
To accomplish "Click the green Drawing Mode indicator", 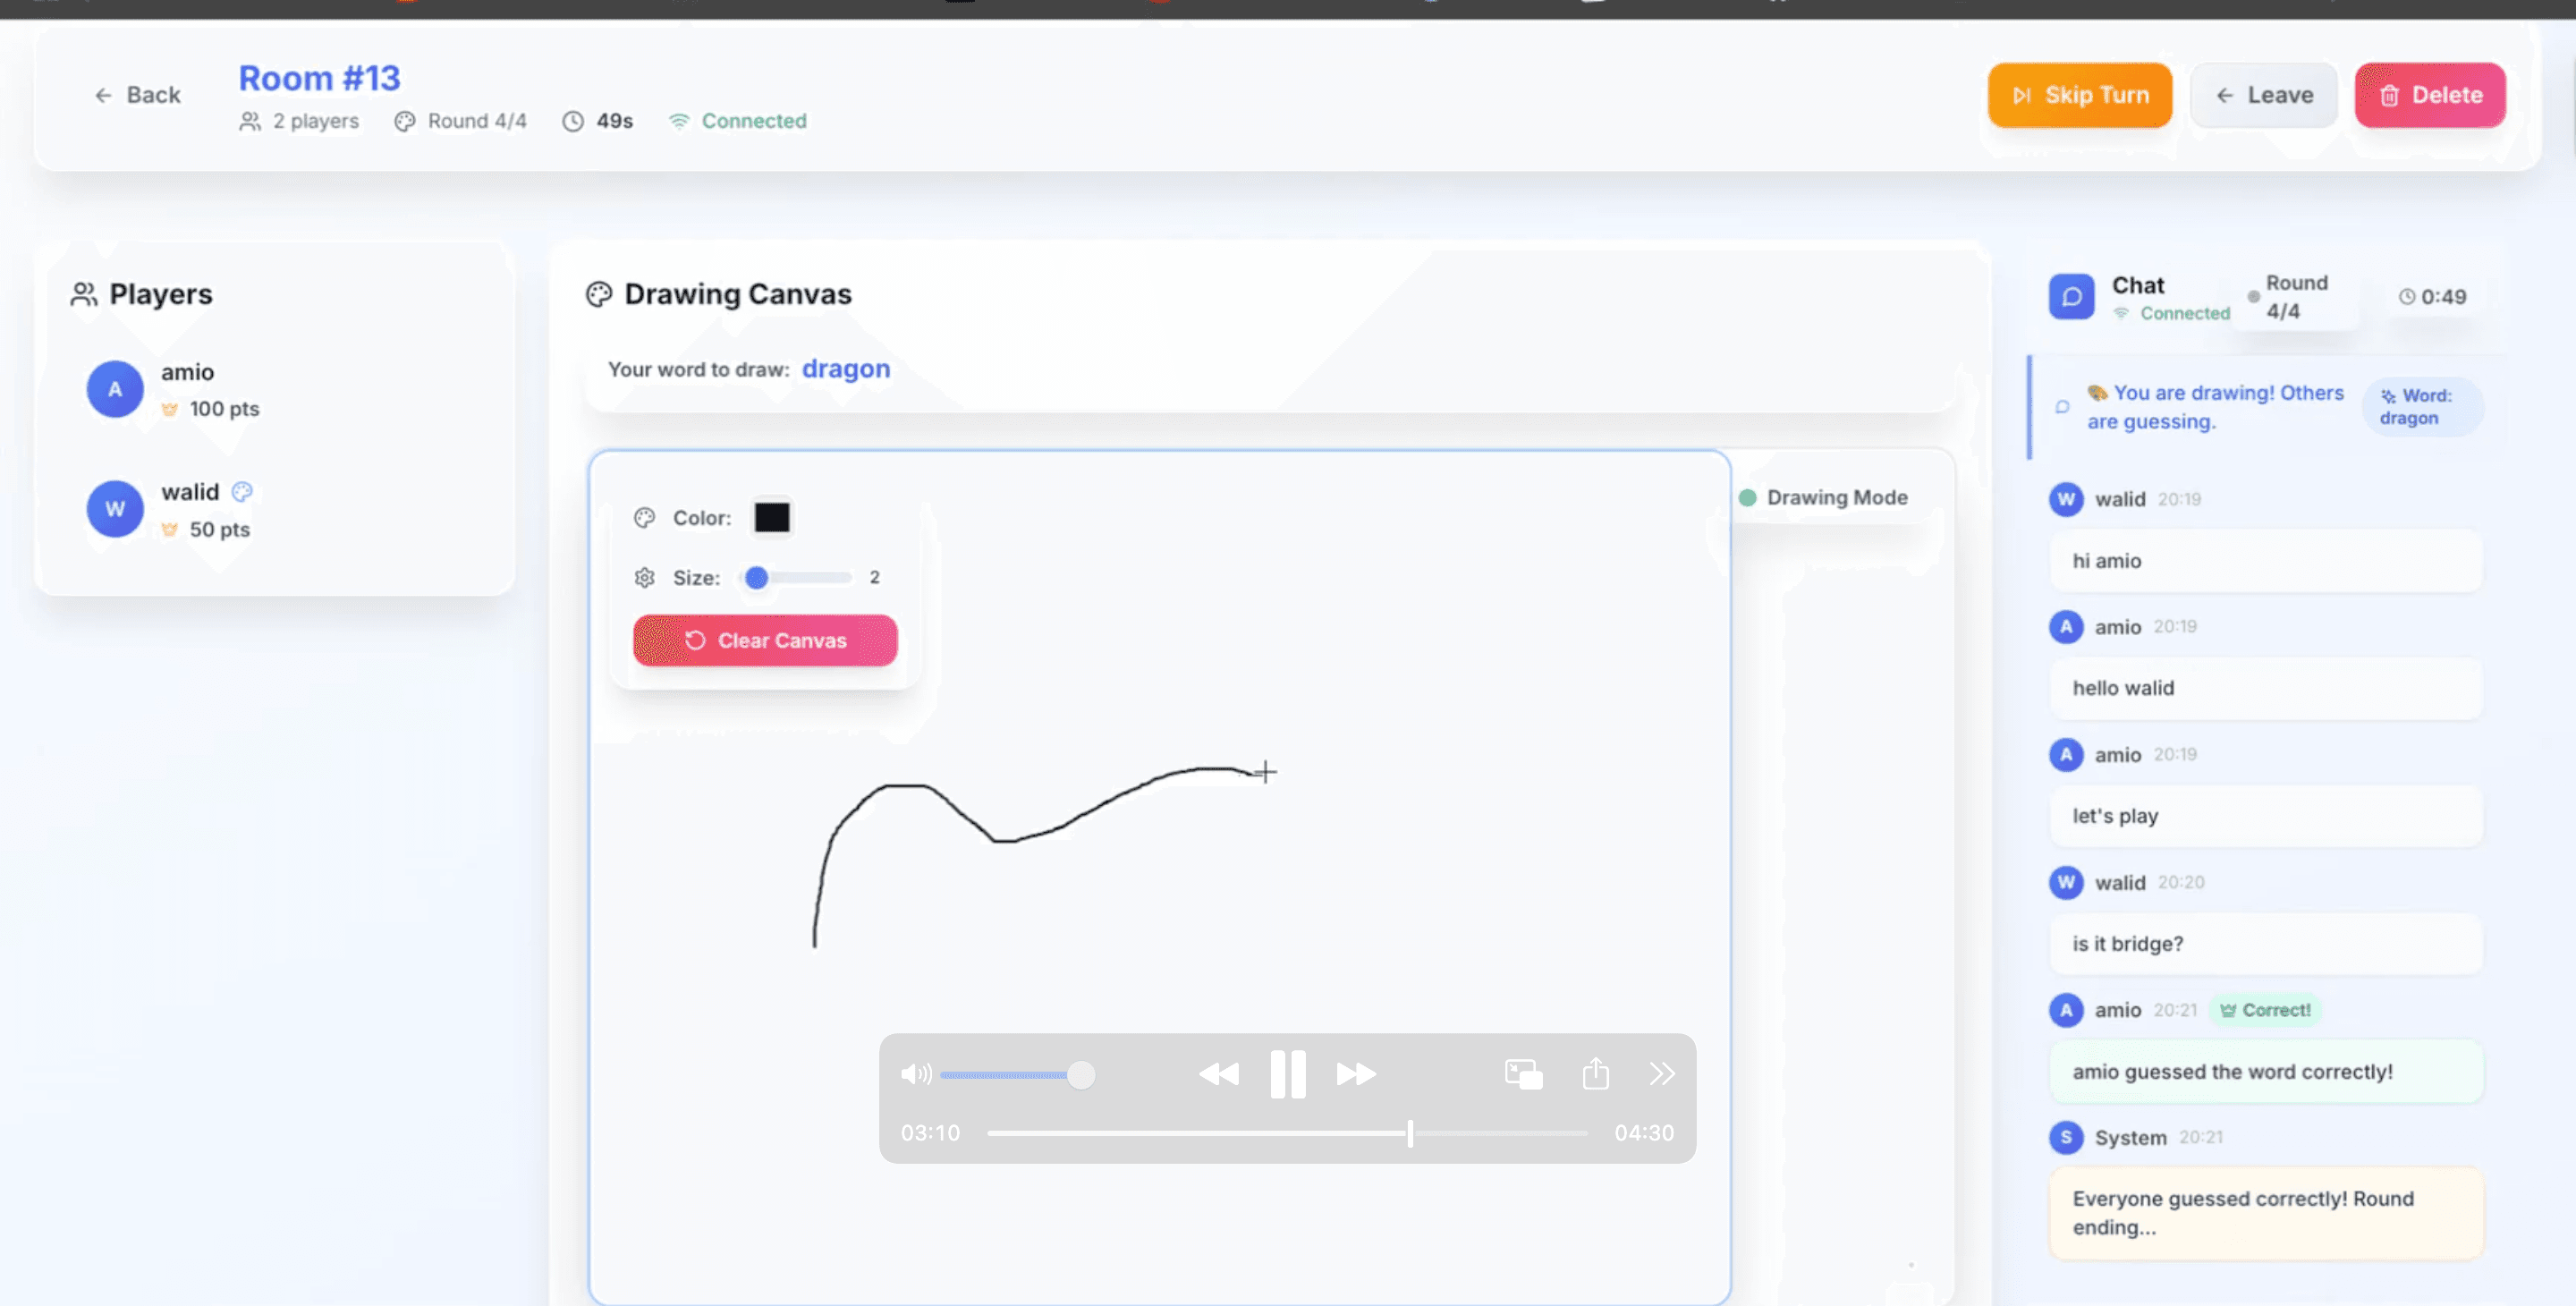I will pos(1747,497).
